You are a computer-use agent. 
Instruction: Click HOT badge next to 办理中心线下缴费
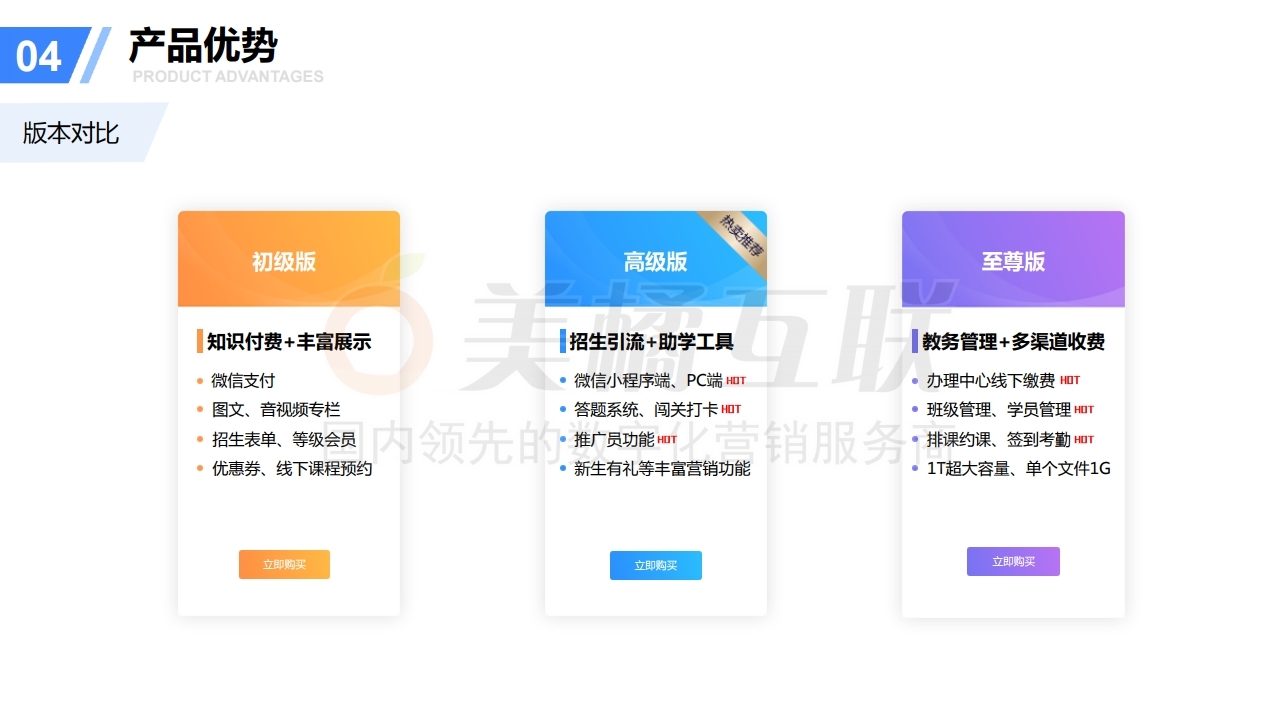(1070, 381)
